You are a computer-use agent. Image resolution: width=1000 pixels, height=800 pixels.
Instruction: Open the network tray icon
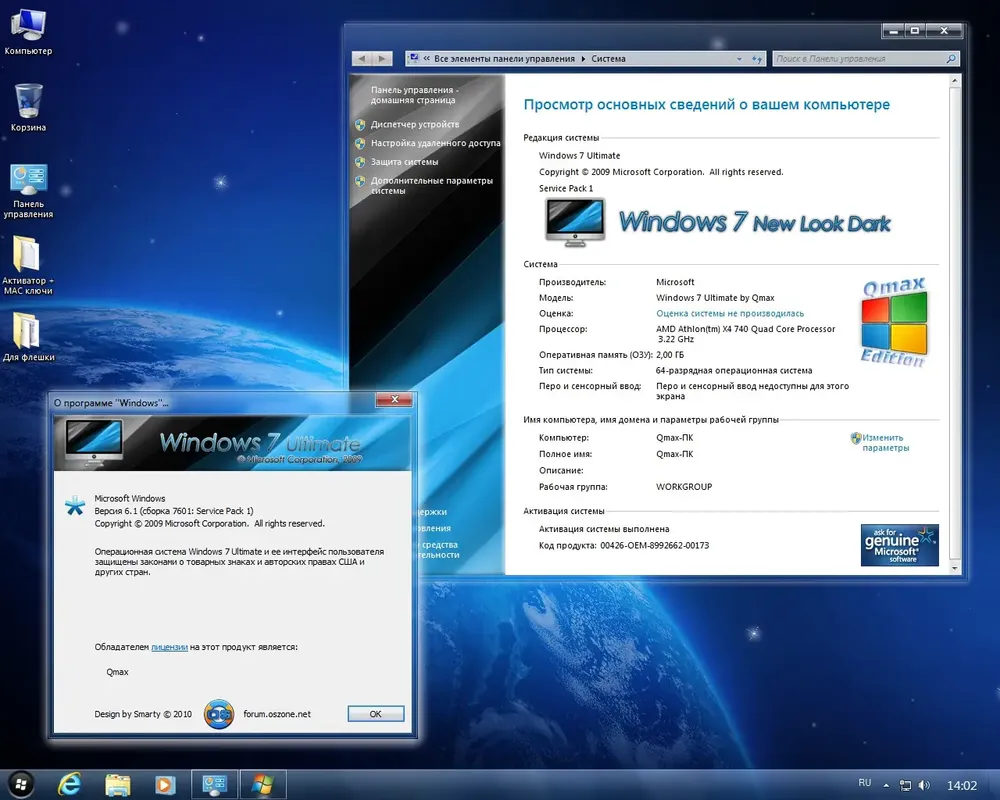pyautogui.click(x=905, y=785)
